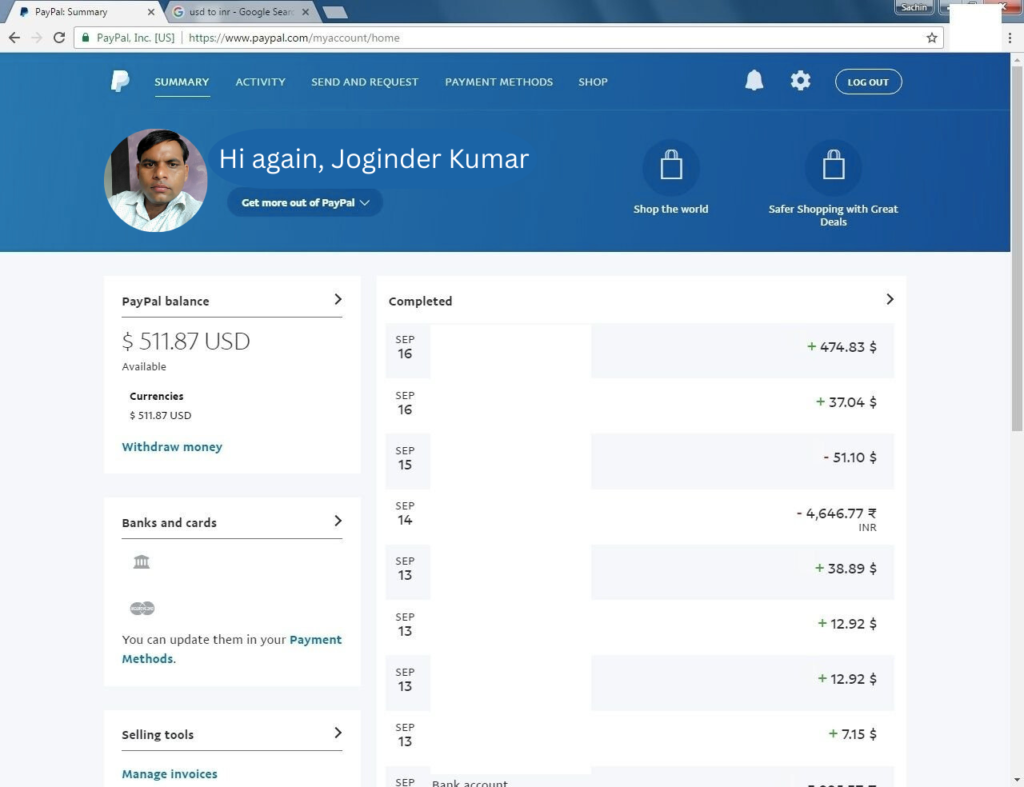Open the -4,646.77 INR Sep 14 transaction
The height and width of the screenshot is (787, 1024).
[639, 517]
